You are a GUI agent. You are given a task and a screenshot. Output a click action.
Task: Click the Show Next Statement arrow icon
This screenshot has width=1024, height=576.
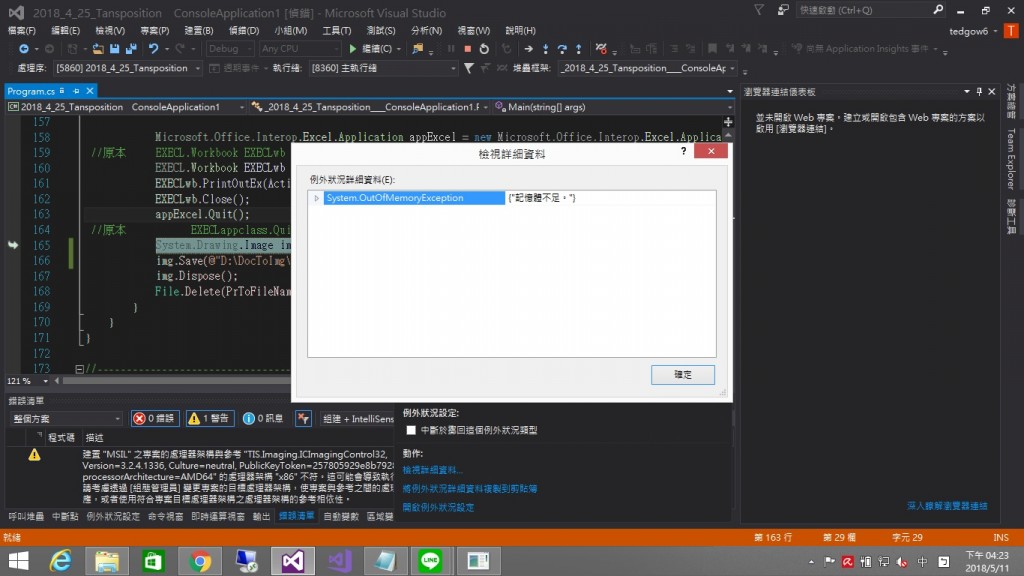(528, 49)
